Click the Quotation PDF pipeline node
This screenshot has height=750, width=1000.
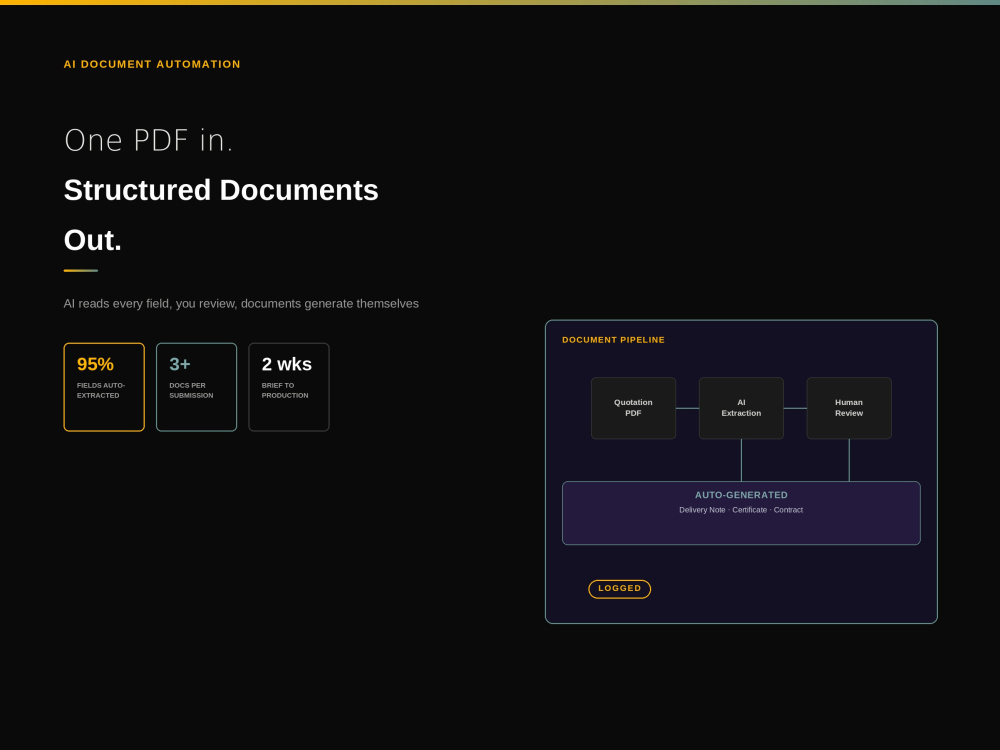(633, 408)
